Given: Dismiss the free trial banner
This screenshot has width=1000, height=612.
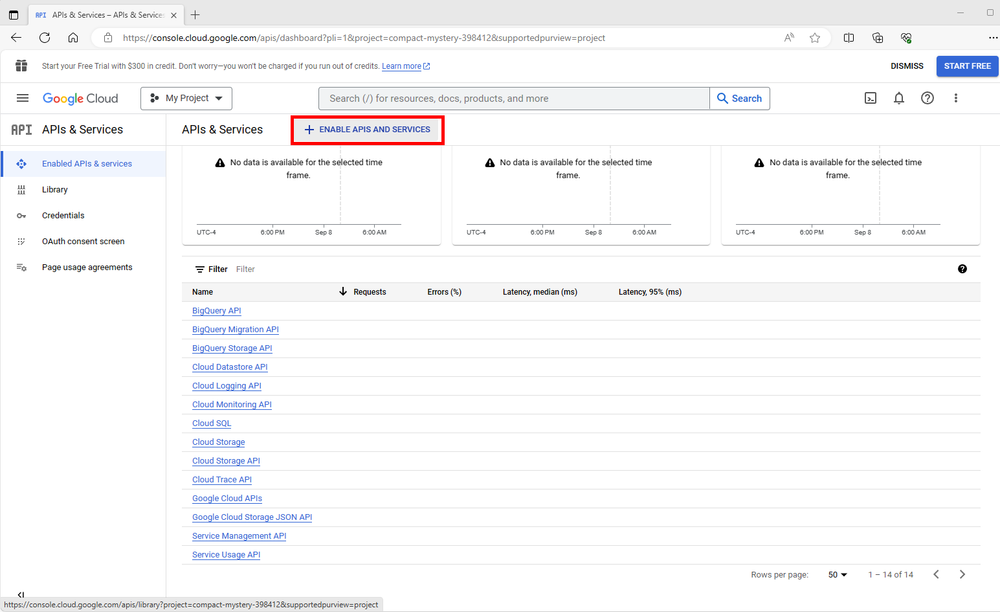Looking at the screenshot, I should click(x=906, y=66).
